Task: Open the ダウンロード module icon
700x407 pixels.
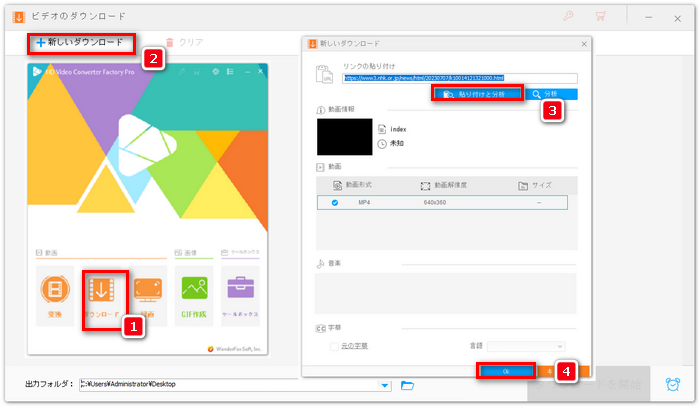Action: 104,292
